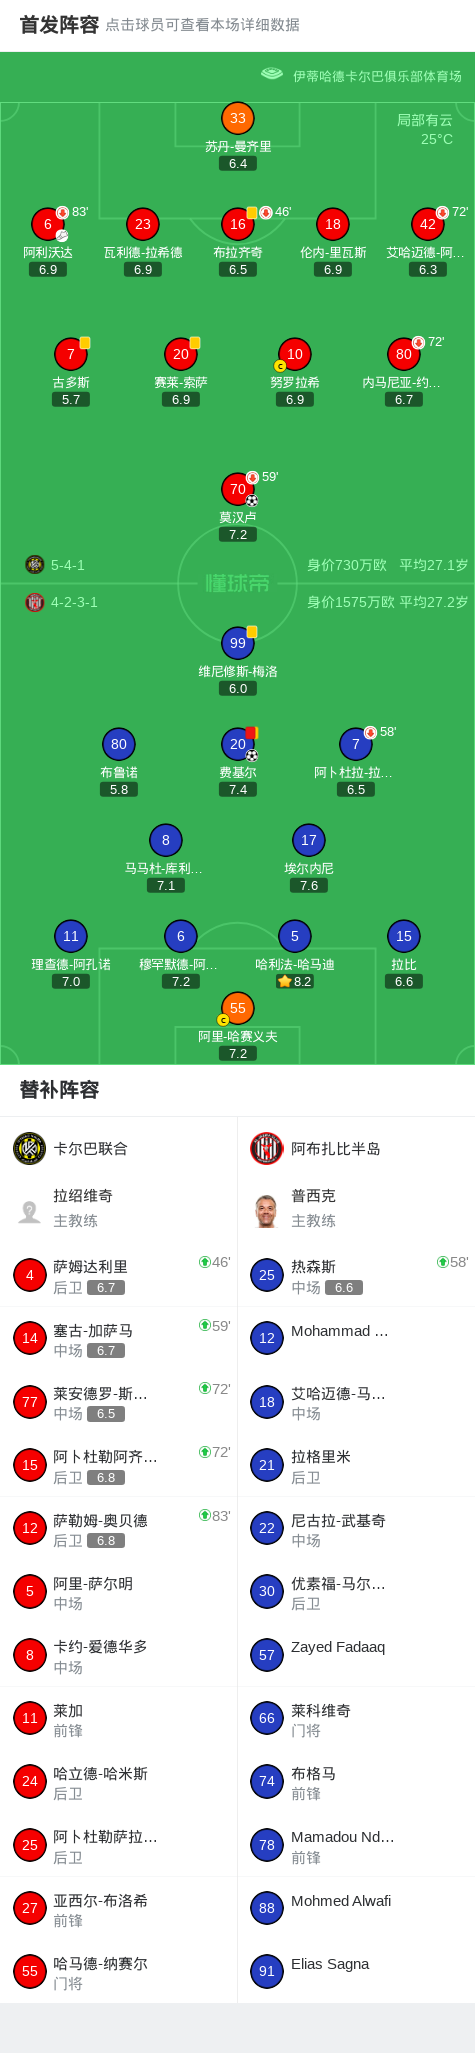Tap blue number 17 player circle
The height and width of the screenshot is (2053, 475).
(x=309, y=840)
